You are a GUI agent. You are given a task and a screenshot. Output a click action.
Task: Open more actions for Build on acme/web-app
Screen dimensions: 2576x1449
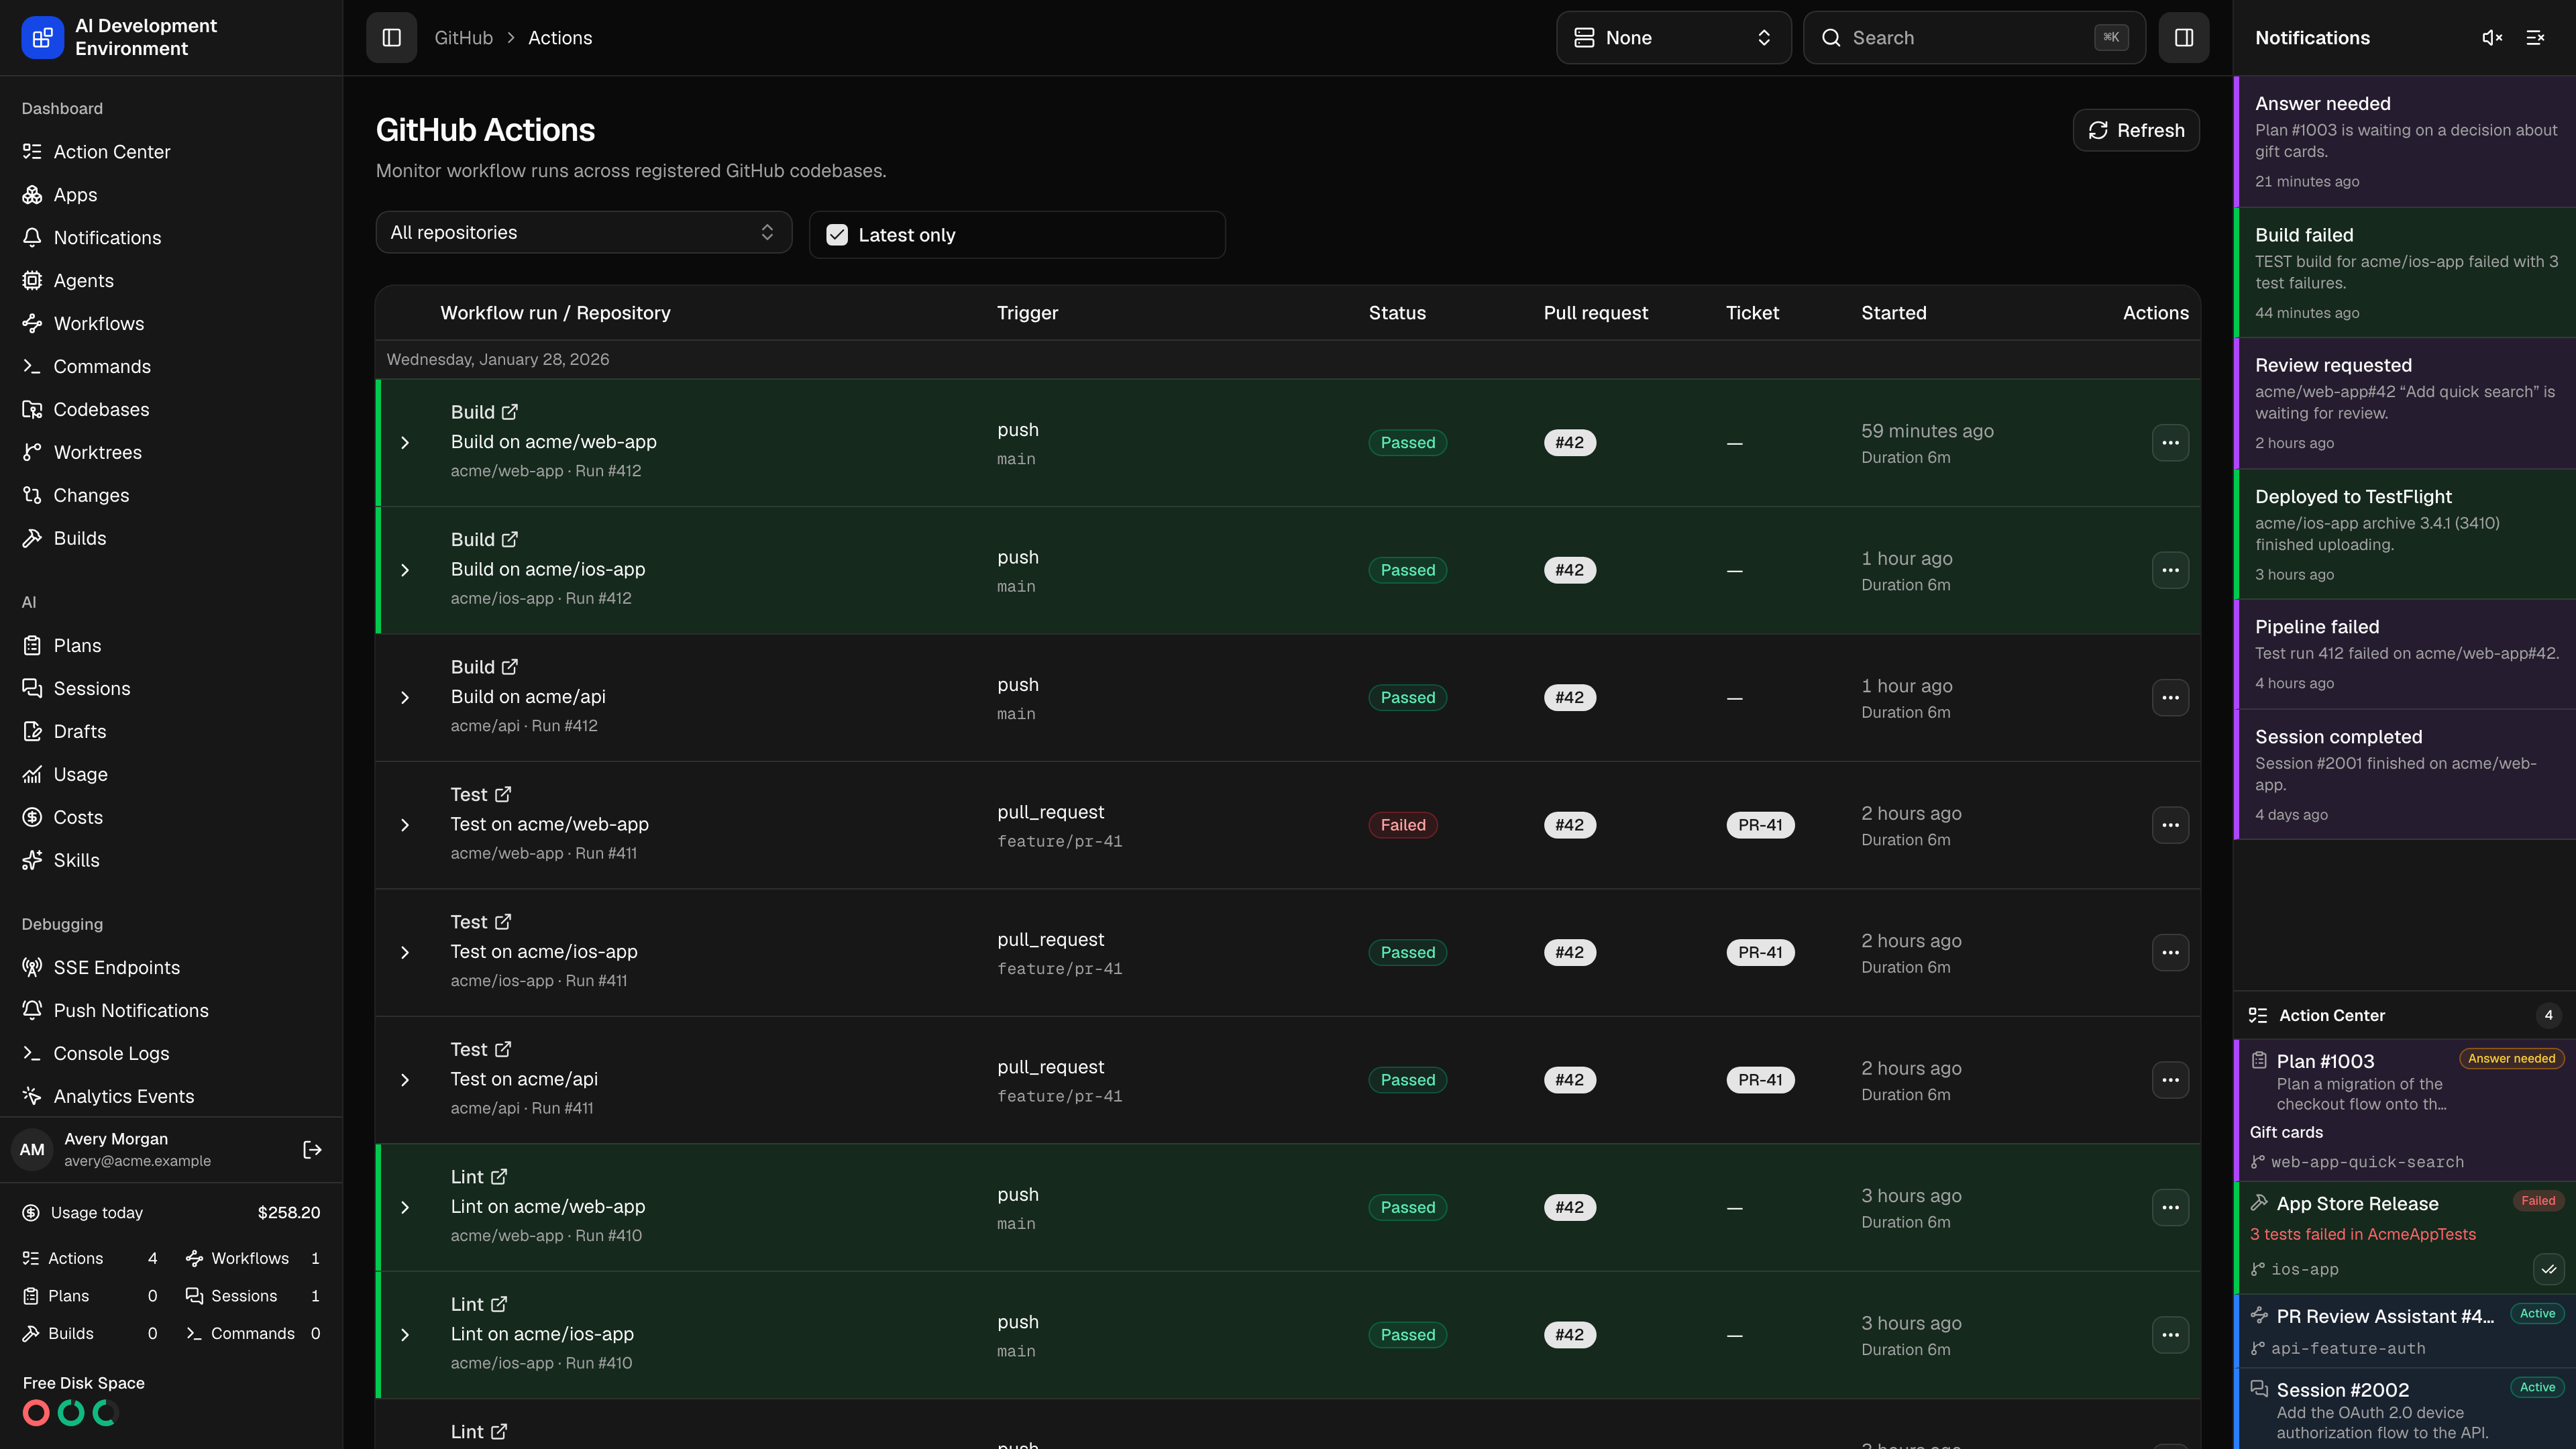click(x=2170, y=443)
